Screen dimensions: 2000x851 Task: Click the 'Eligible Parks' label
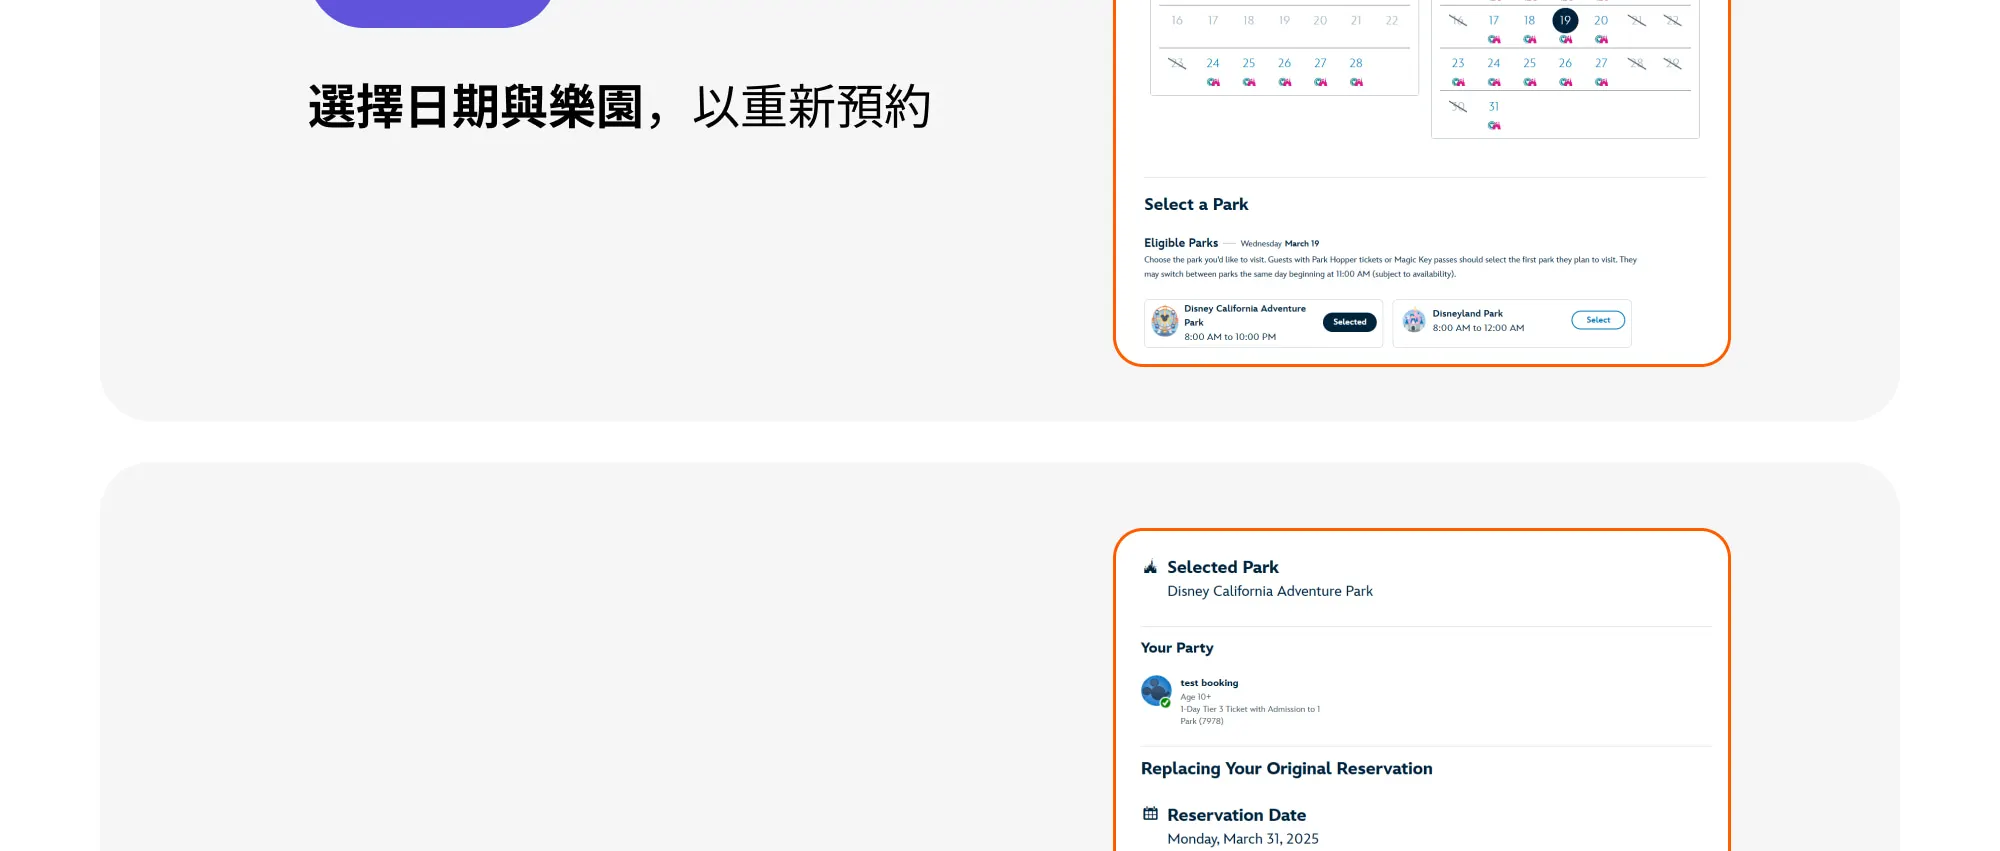pyautogui.click(x=1181, y=243)
